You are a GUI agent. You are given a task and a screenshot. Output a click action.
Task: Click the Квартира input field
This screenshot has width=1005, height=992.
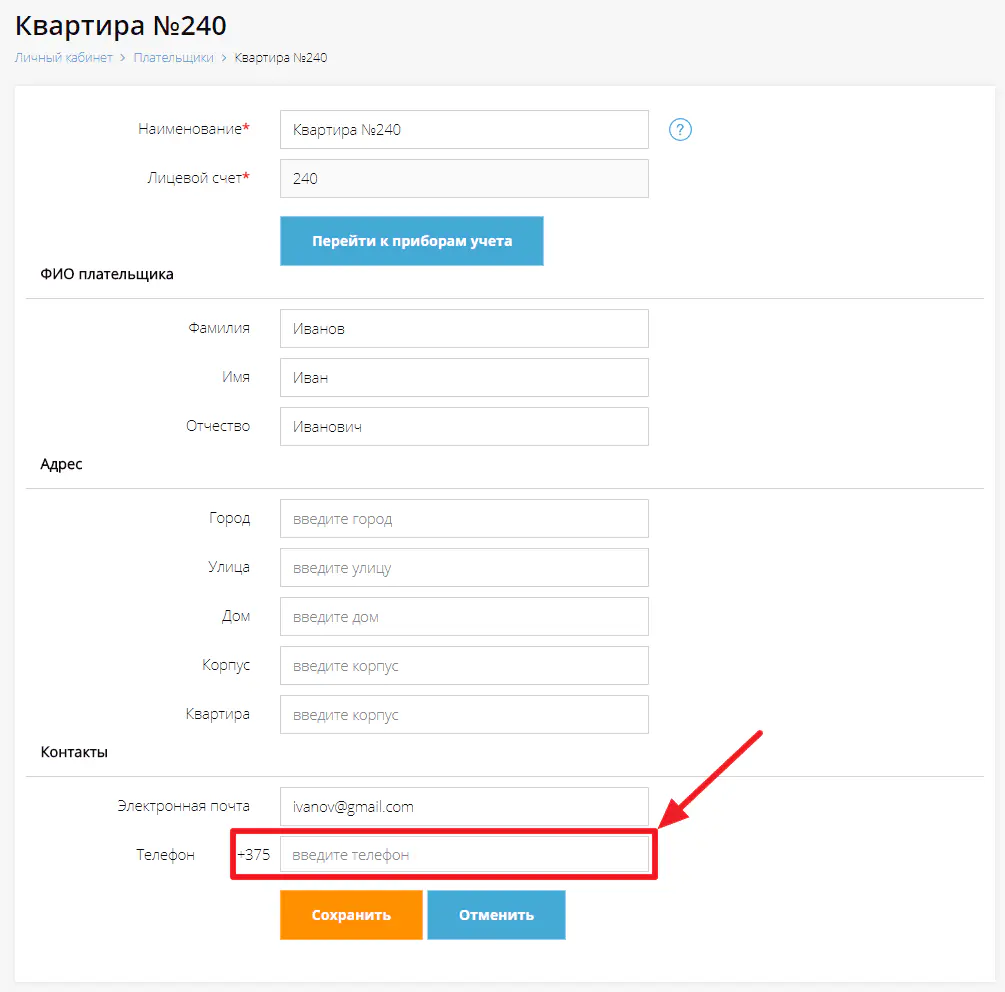pos(464,714)
